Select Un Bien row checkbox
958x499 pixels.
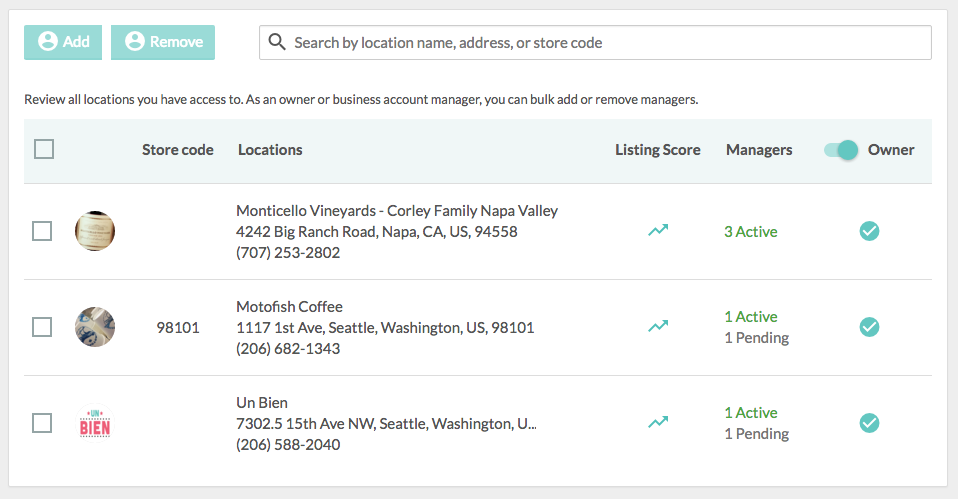coord(42,423)
